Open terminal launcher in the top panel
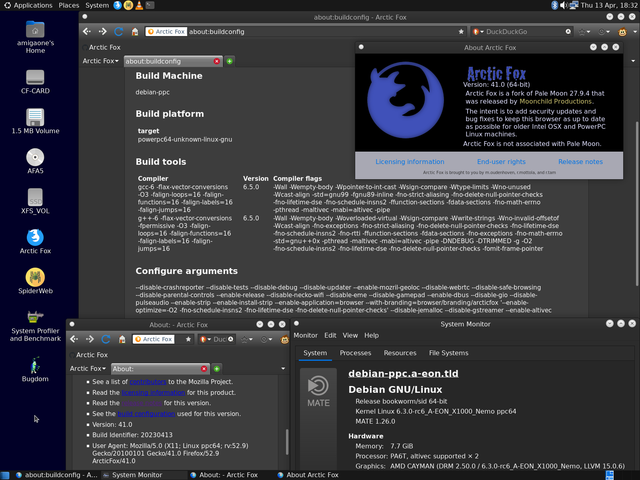The image size is (640, 480). coord(150,5)
